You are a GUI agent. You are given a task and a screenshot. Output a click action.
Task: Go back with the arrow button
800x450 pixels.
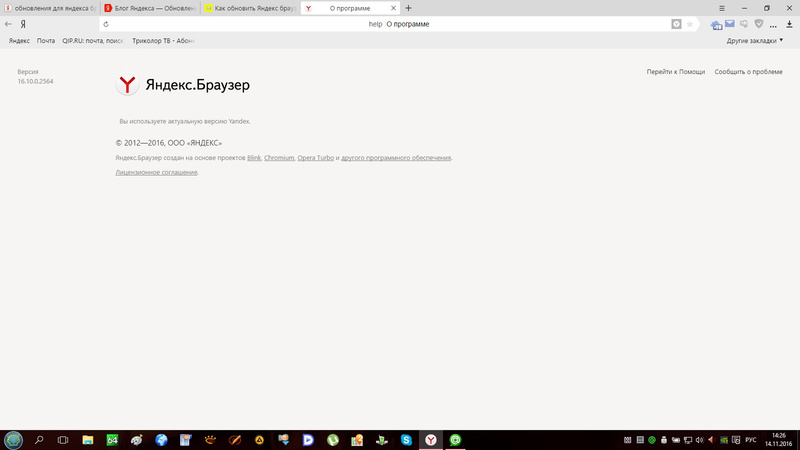[x=8, y=24]
